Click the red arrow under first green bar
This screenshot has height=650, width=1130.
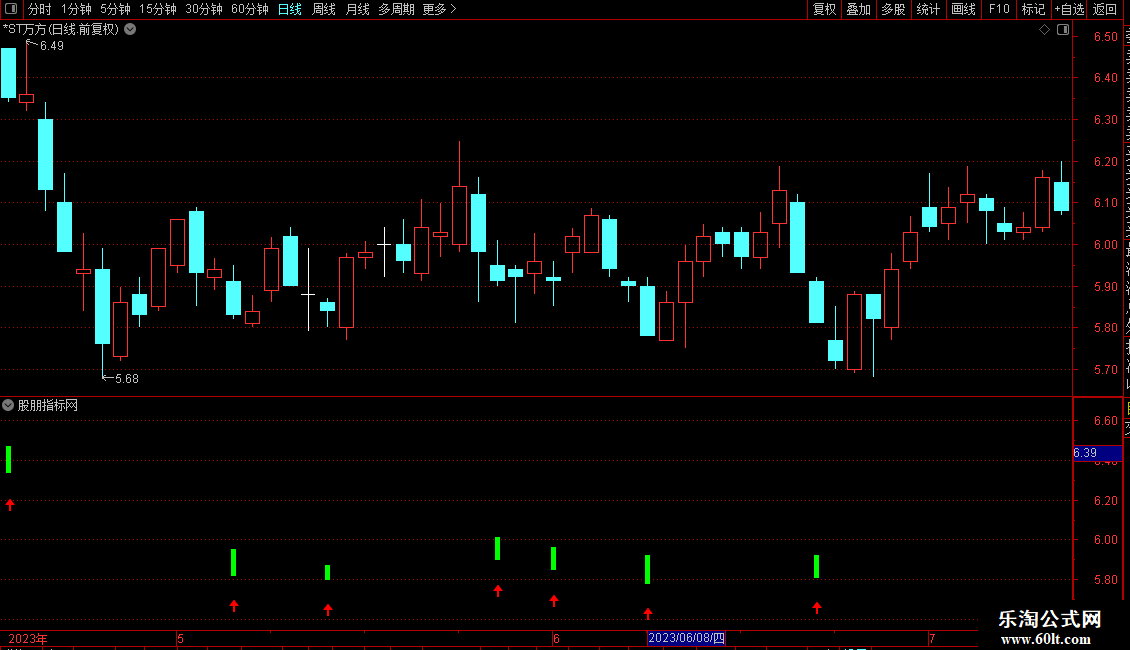coord(10,504)
